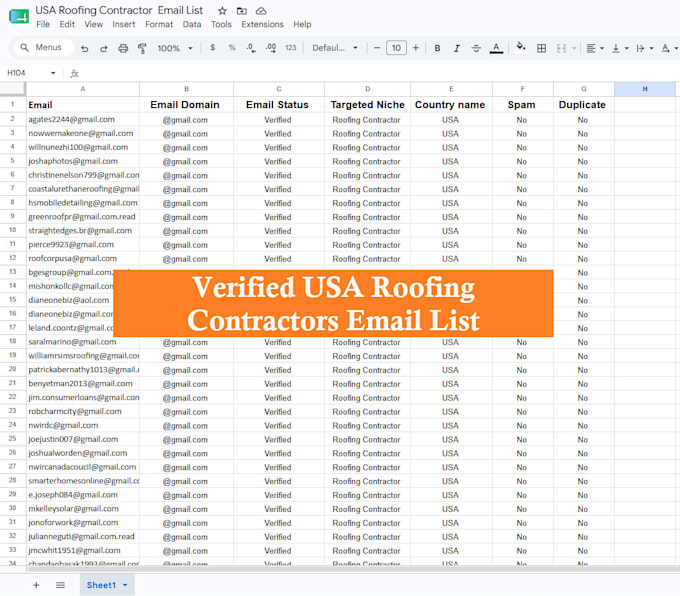Toggle strikethrough formatting
Viewport: 680px width, 596px height.
pos(476,48)
